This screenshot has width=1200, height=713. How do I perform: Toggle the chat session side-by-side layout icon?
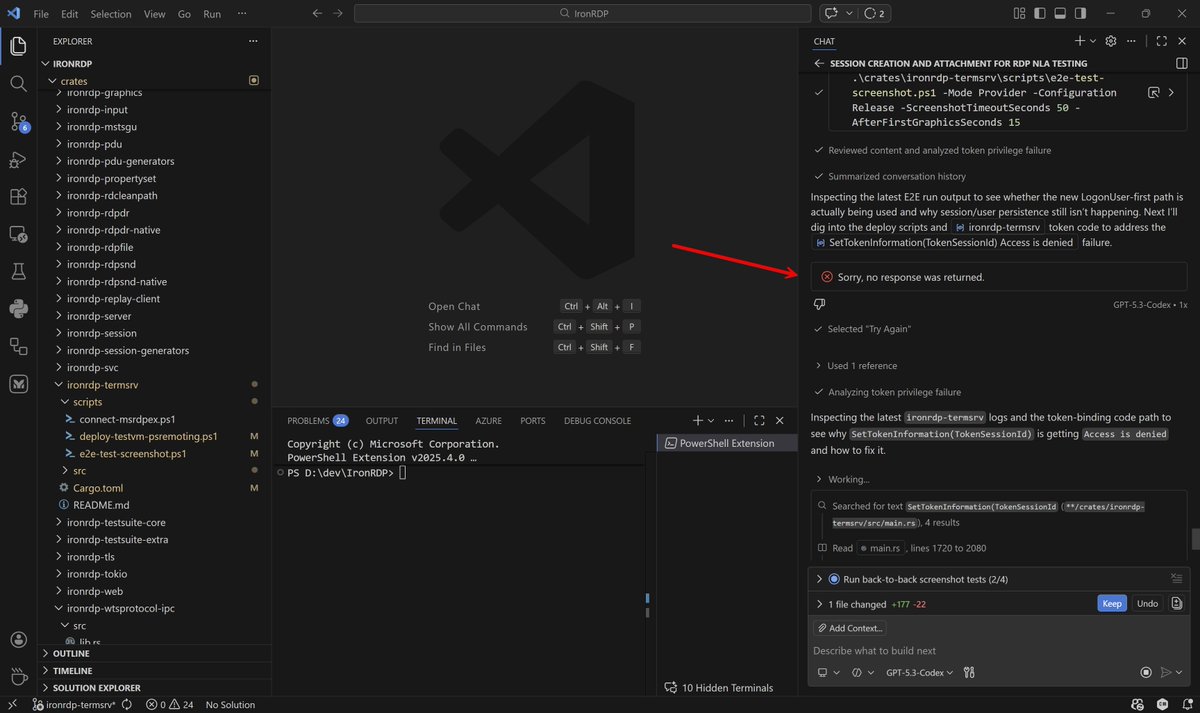pyautogui.click(x=1182, y=62)
